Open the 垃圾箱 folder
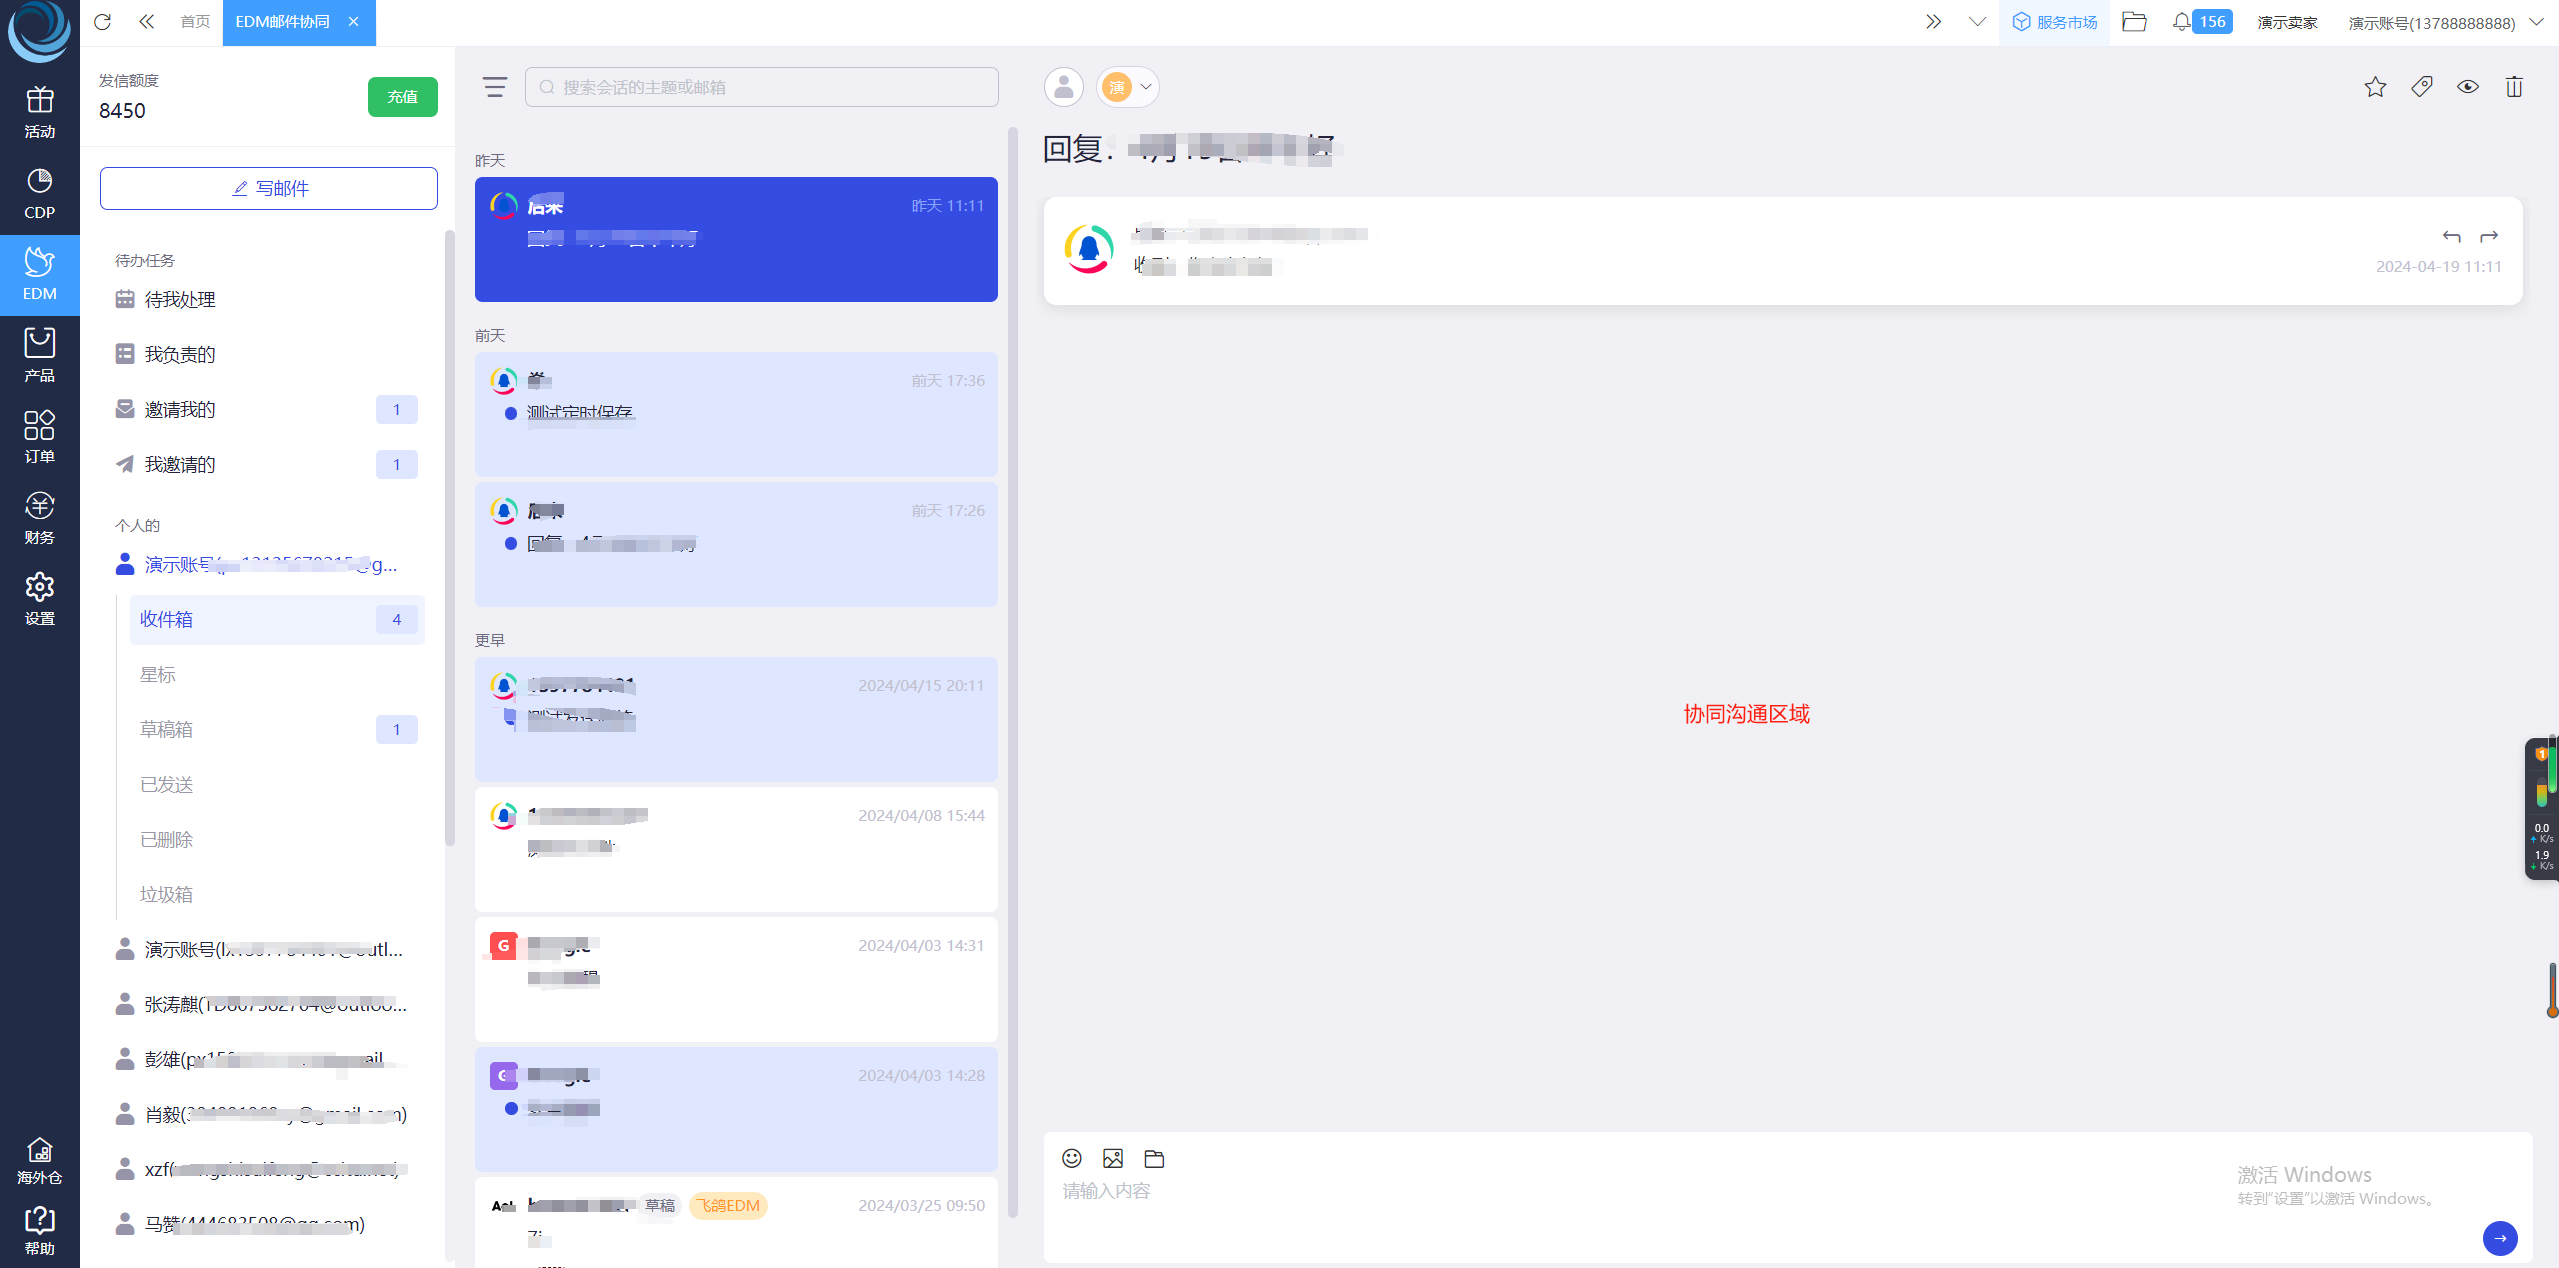 point(277,895)
